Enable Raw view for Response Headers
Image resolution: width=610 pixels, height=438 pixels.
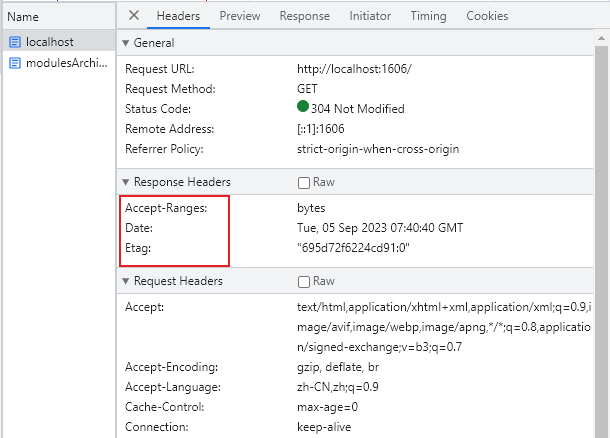tap(304, 183)
